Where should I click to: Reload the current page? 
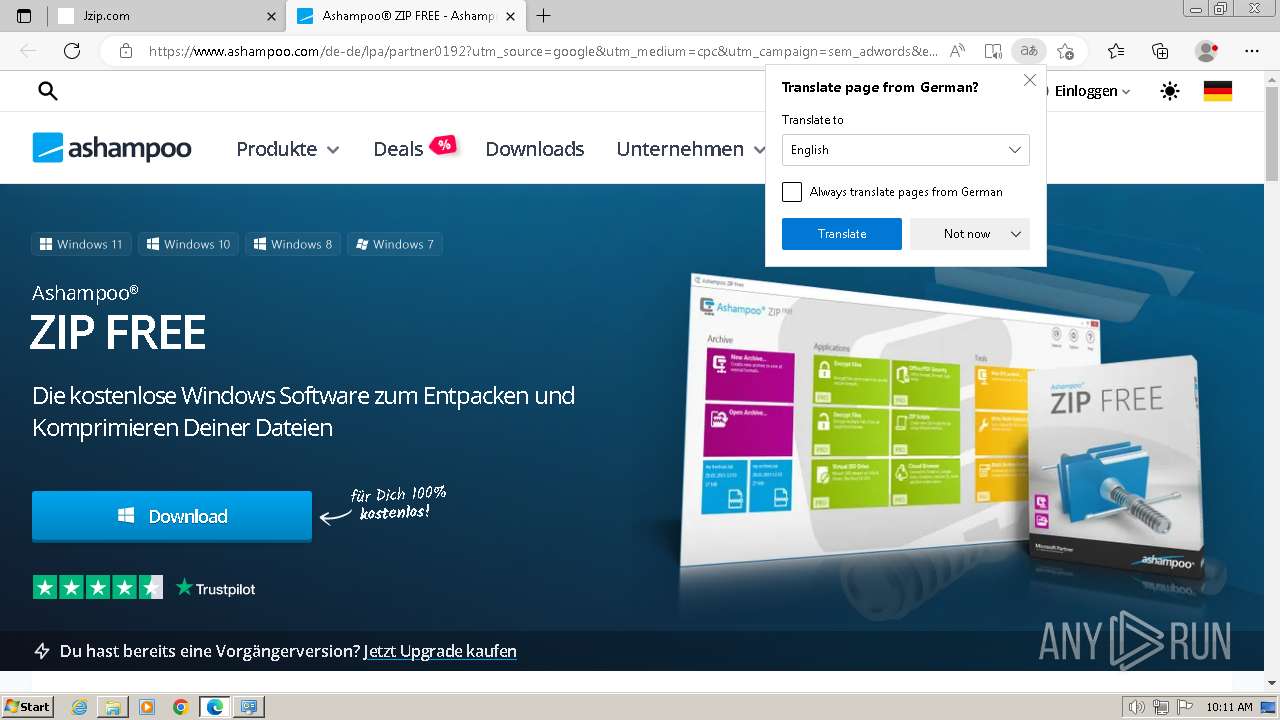point(72,51)
